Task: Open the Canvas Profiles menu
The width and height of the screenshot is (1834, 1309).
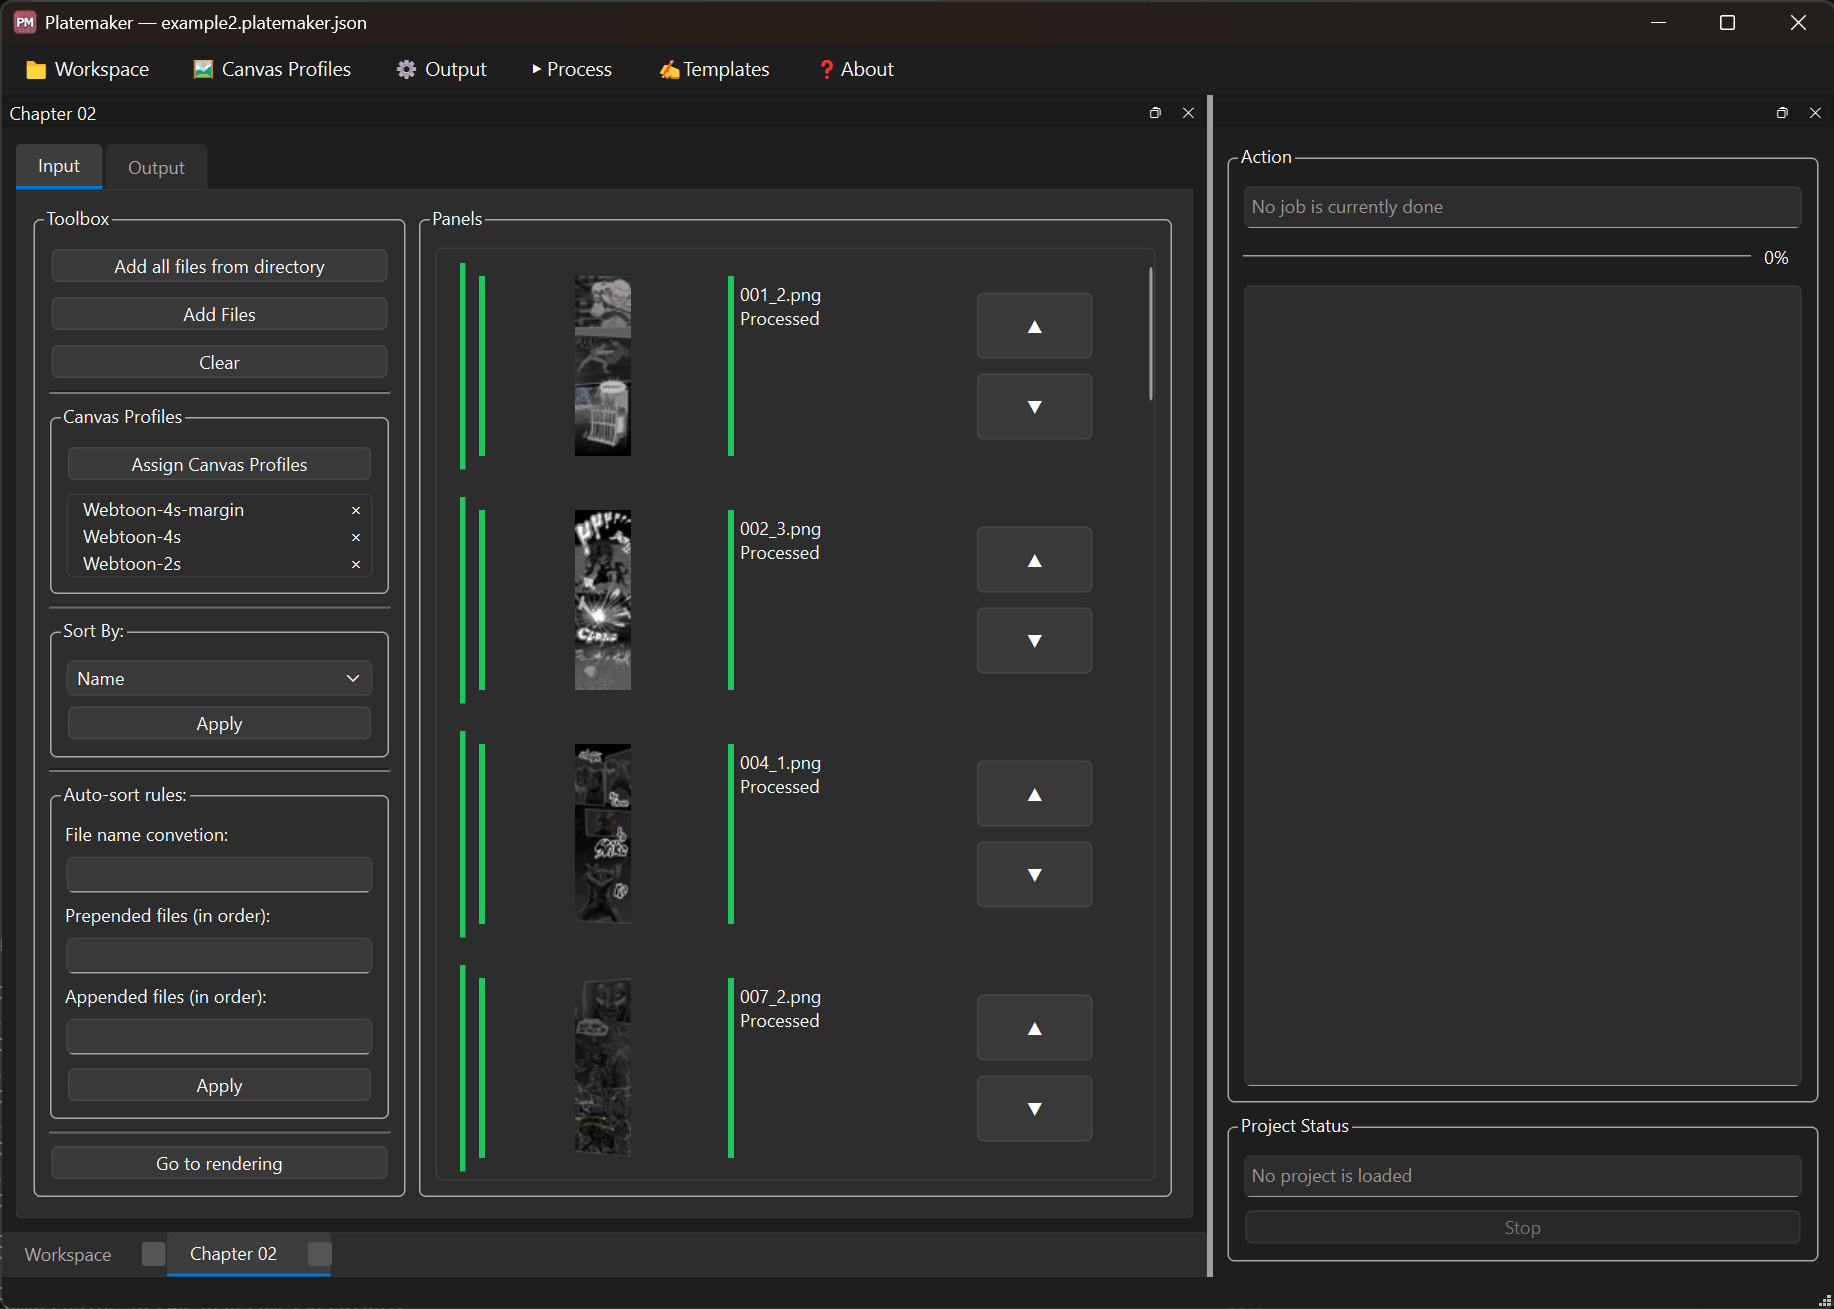Action: tap(272, 69)
